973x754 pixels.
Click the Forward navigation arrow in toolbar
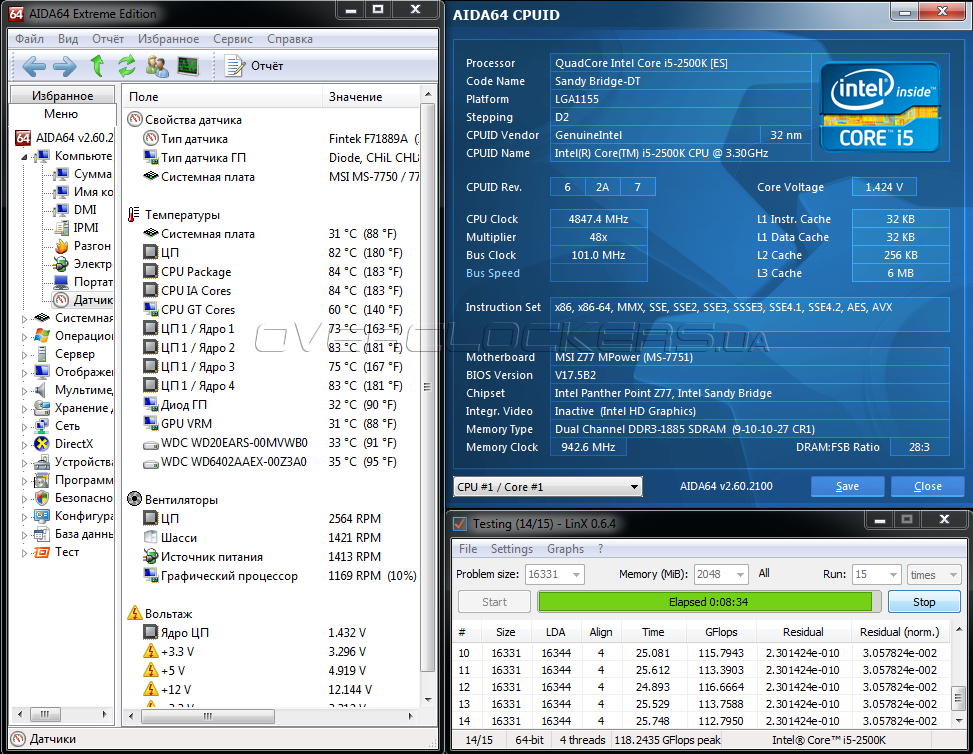(64, 66)
